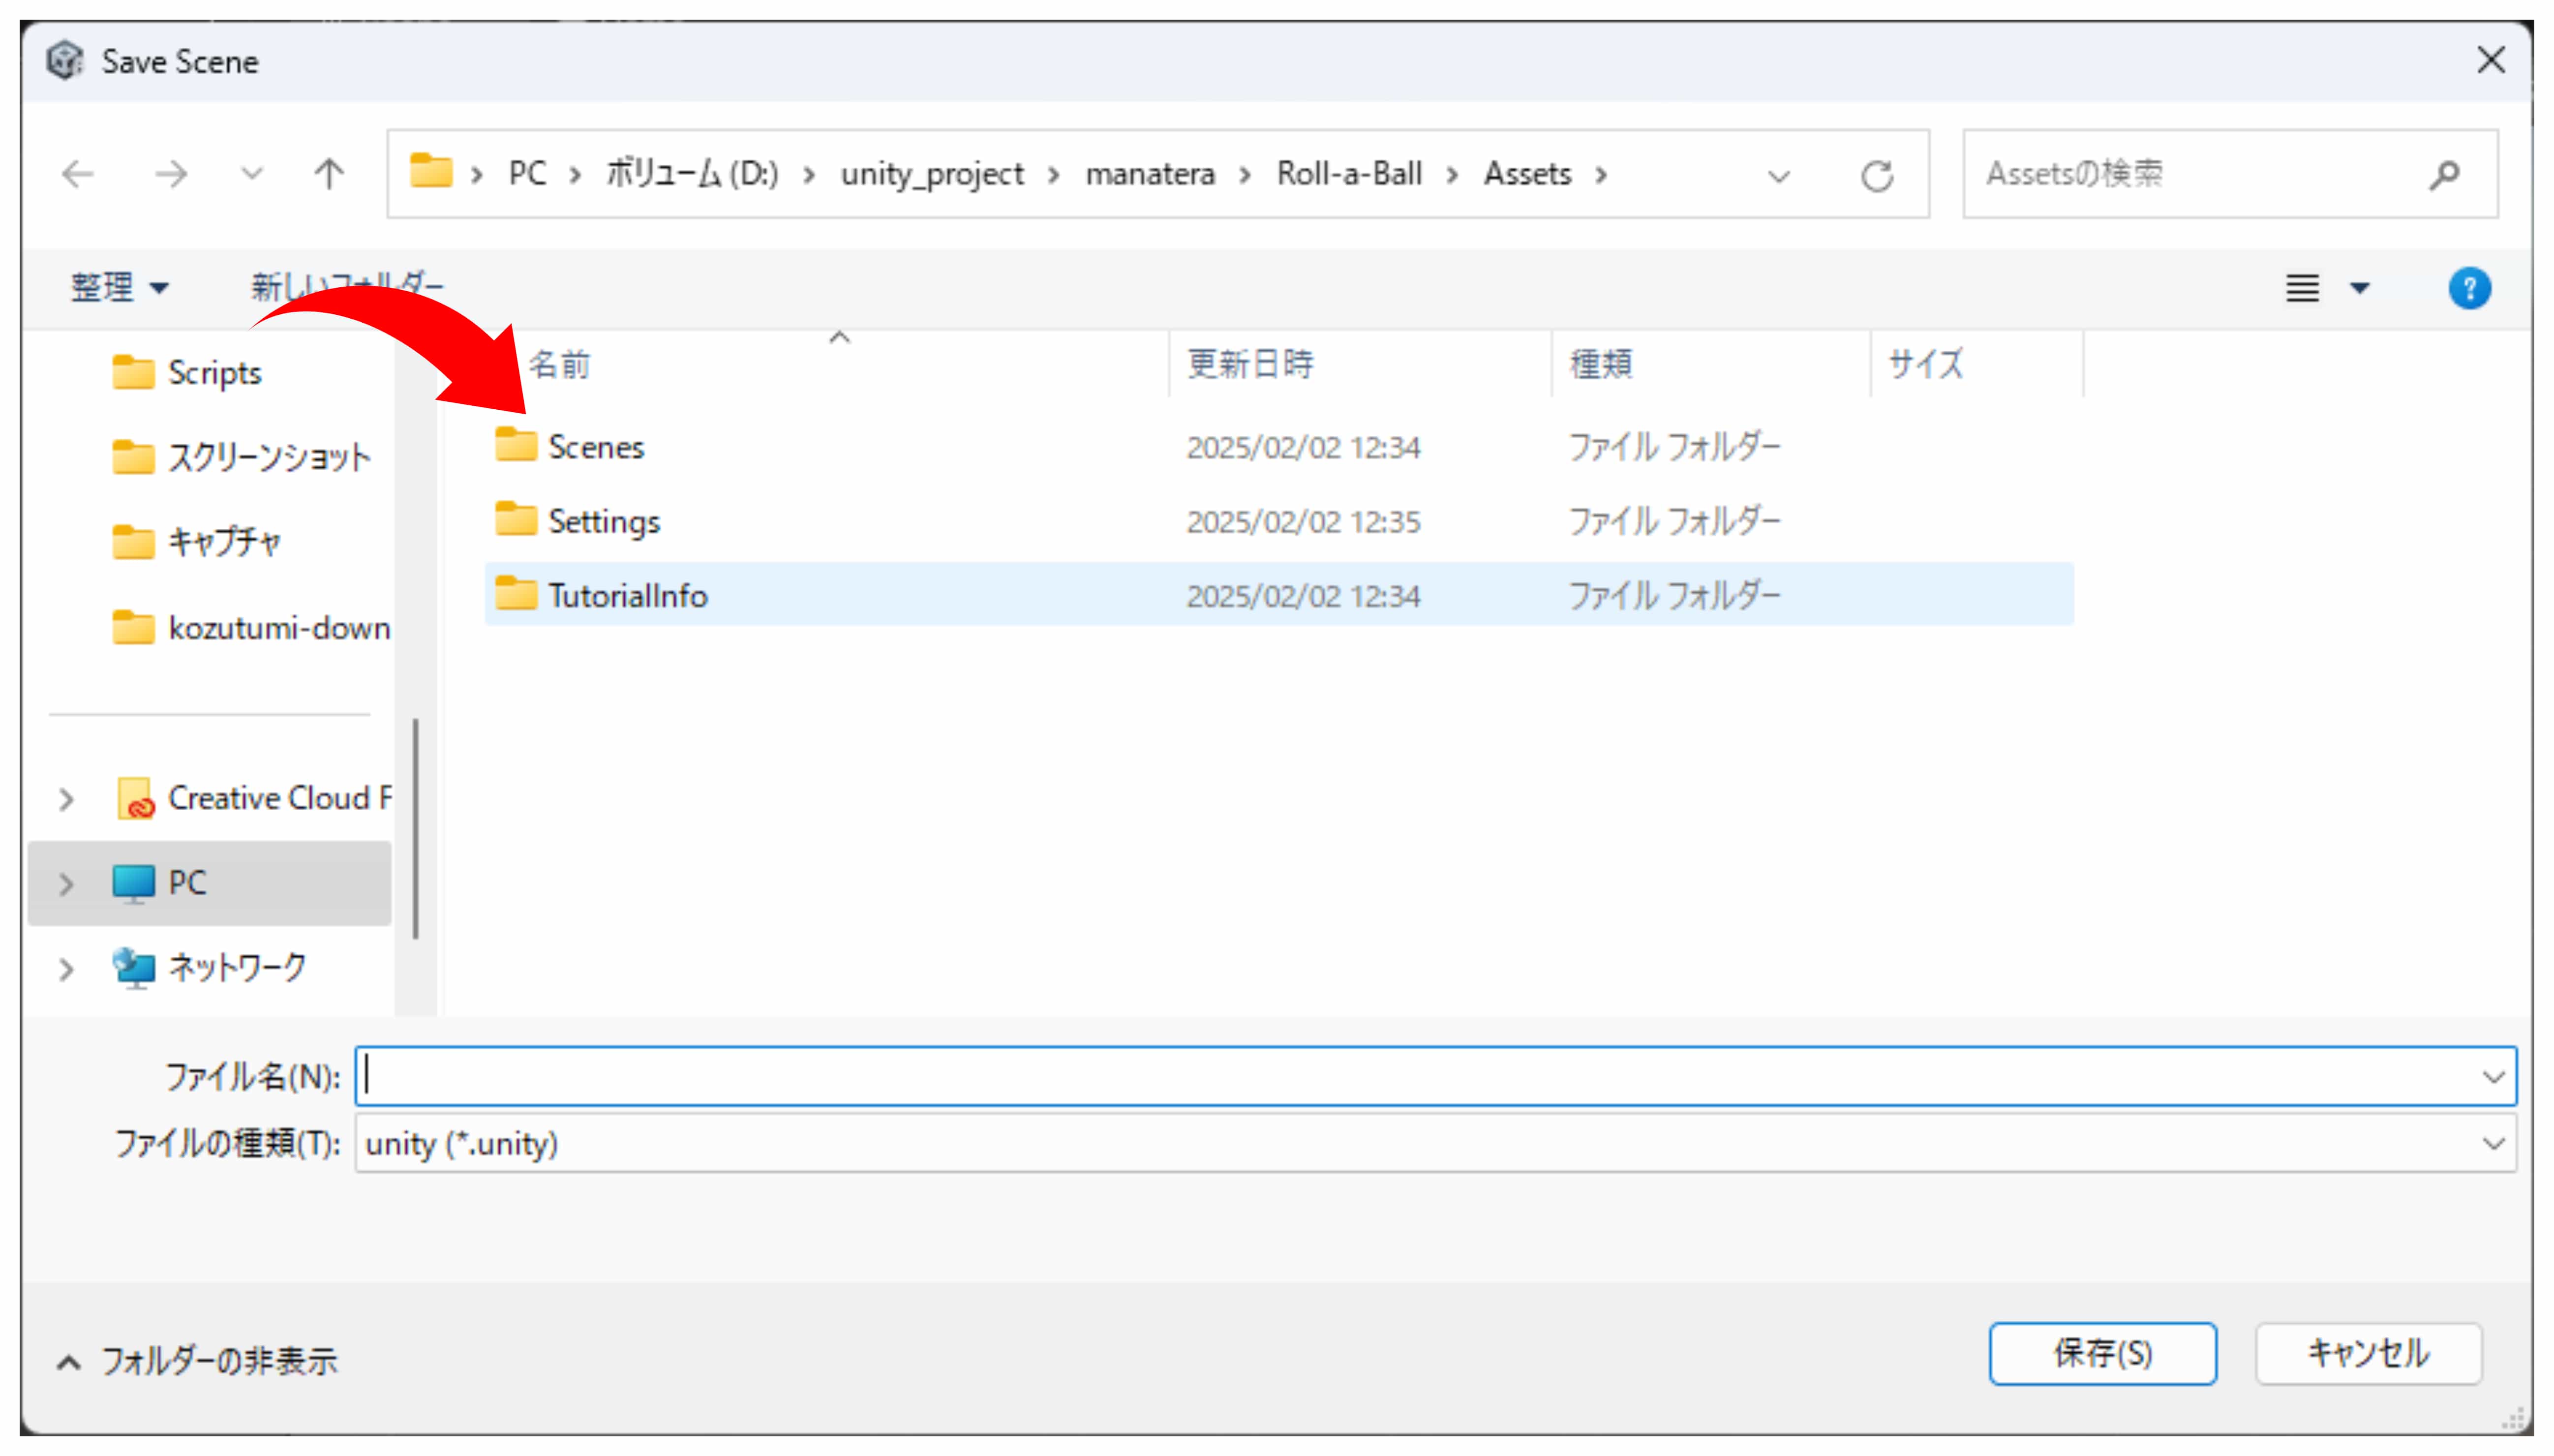This screenshot has height=1456, width=2554.
Task: Open the recent locations dropdown arrow
Action: (x=252, y=174)
